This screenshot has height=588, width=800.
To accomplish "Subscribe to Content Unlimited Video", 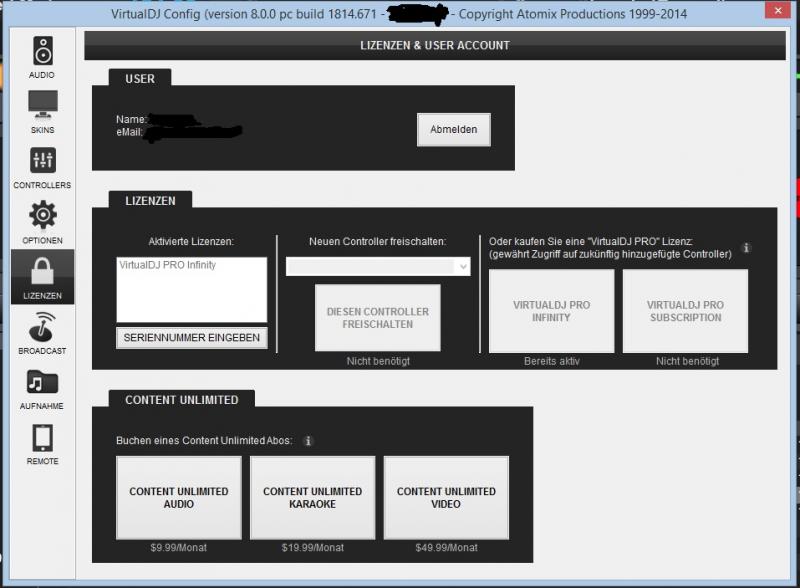I will coord(446,498).
